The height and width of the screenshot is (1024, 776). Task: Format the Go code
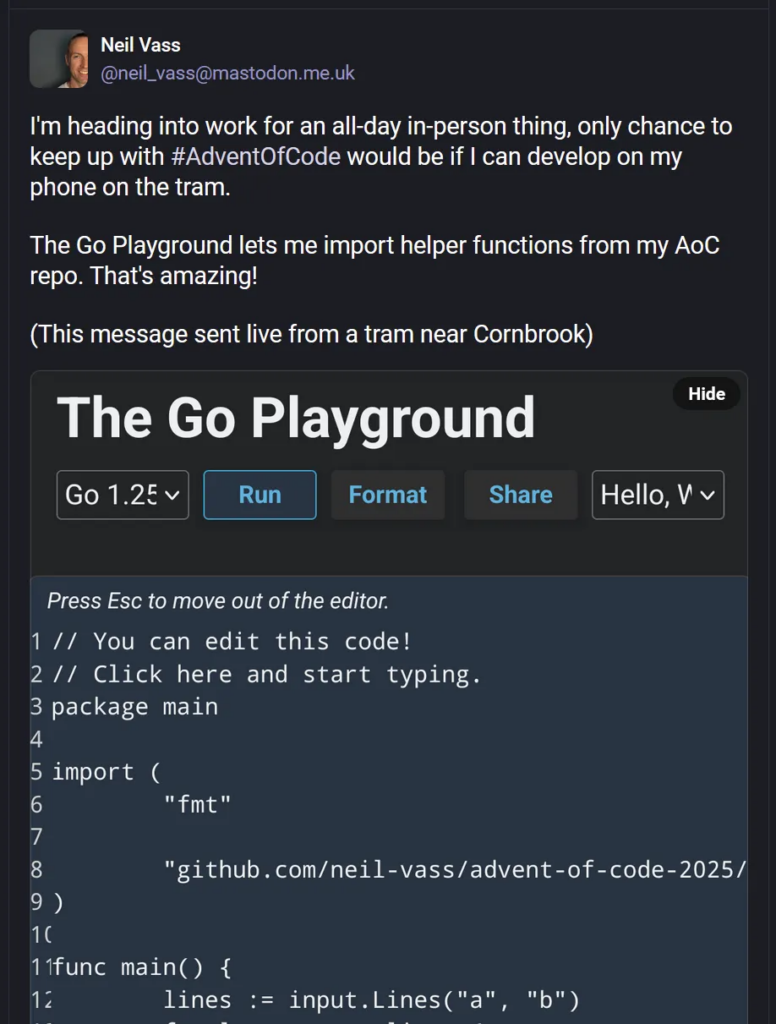tap(388, 495)
